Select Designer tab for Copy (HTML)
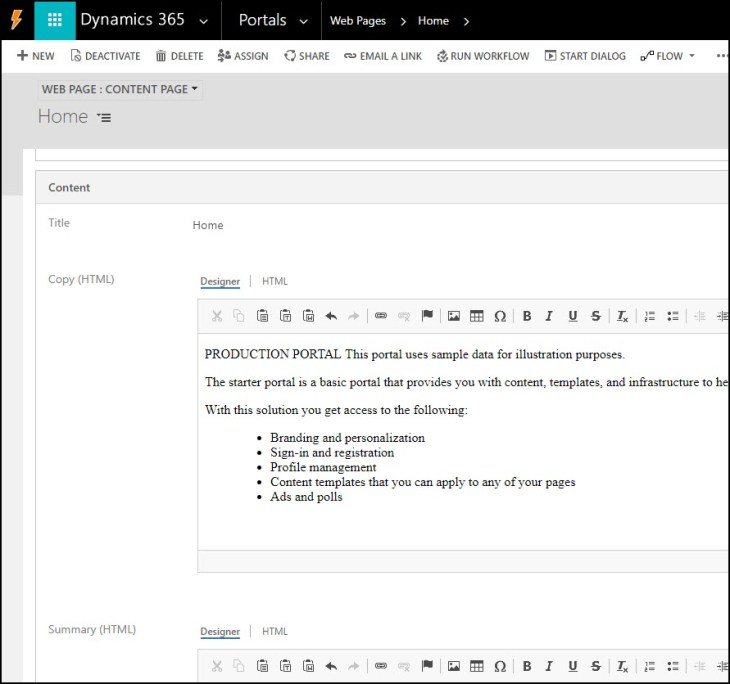 220,281
